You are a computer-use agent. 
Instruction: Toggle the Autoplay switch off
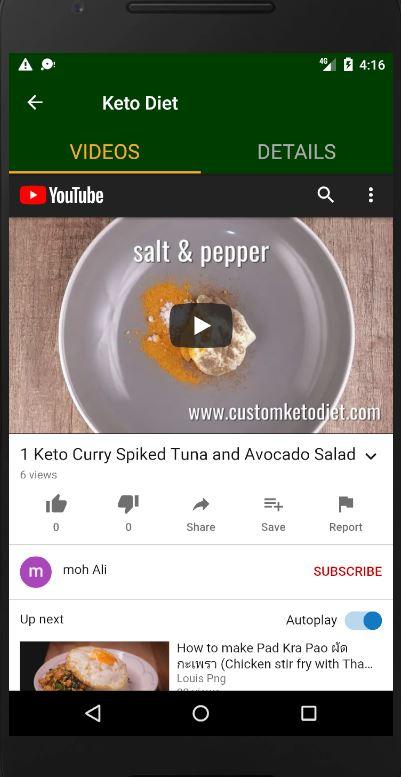coord(364,620)
